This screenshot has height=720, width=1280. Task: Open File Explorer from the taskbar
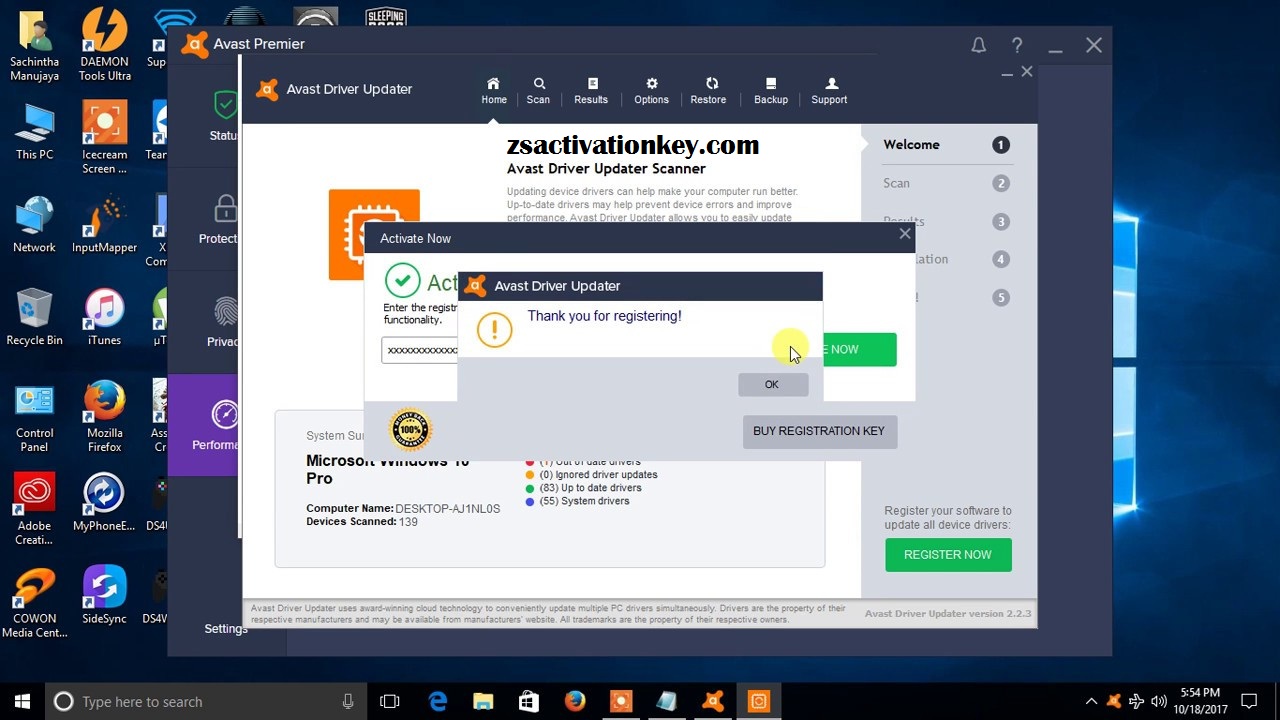click(x=483, y=701)
